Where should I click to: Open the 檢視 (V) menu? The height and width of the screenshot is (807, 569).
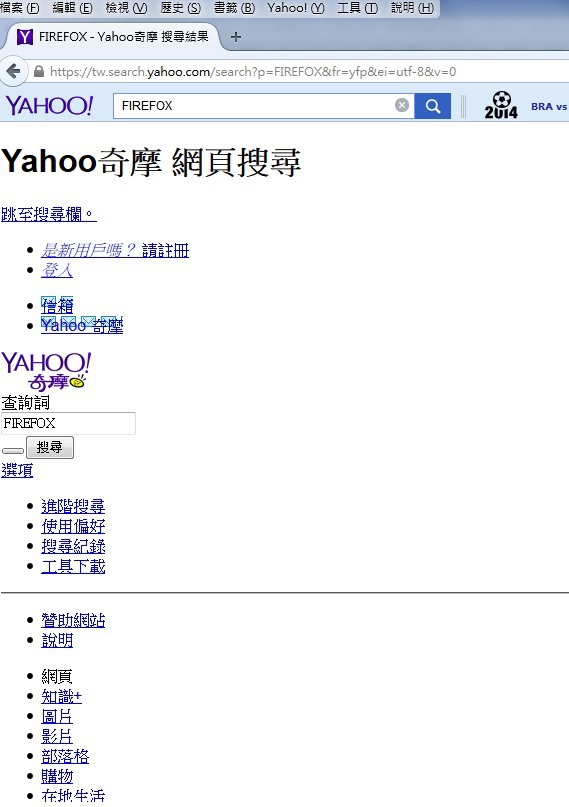(x=126, y=8)
